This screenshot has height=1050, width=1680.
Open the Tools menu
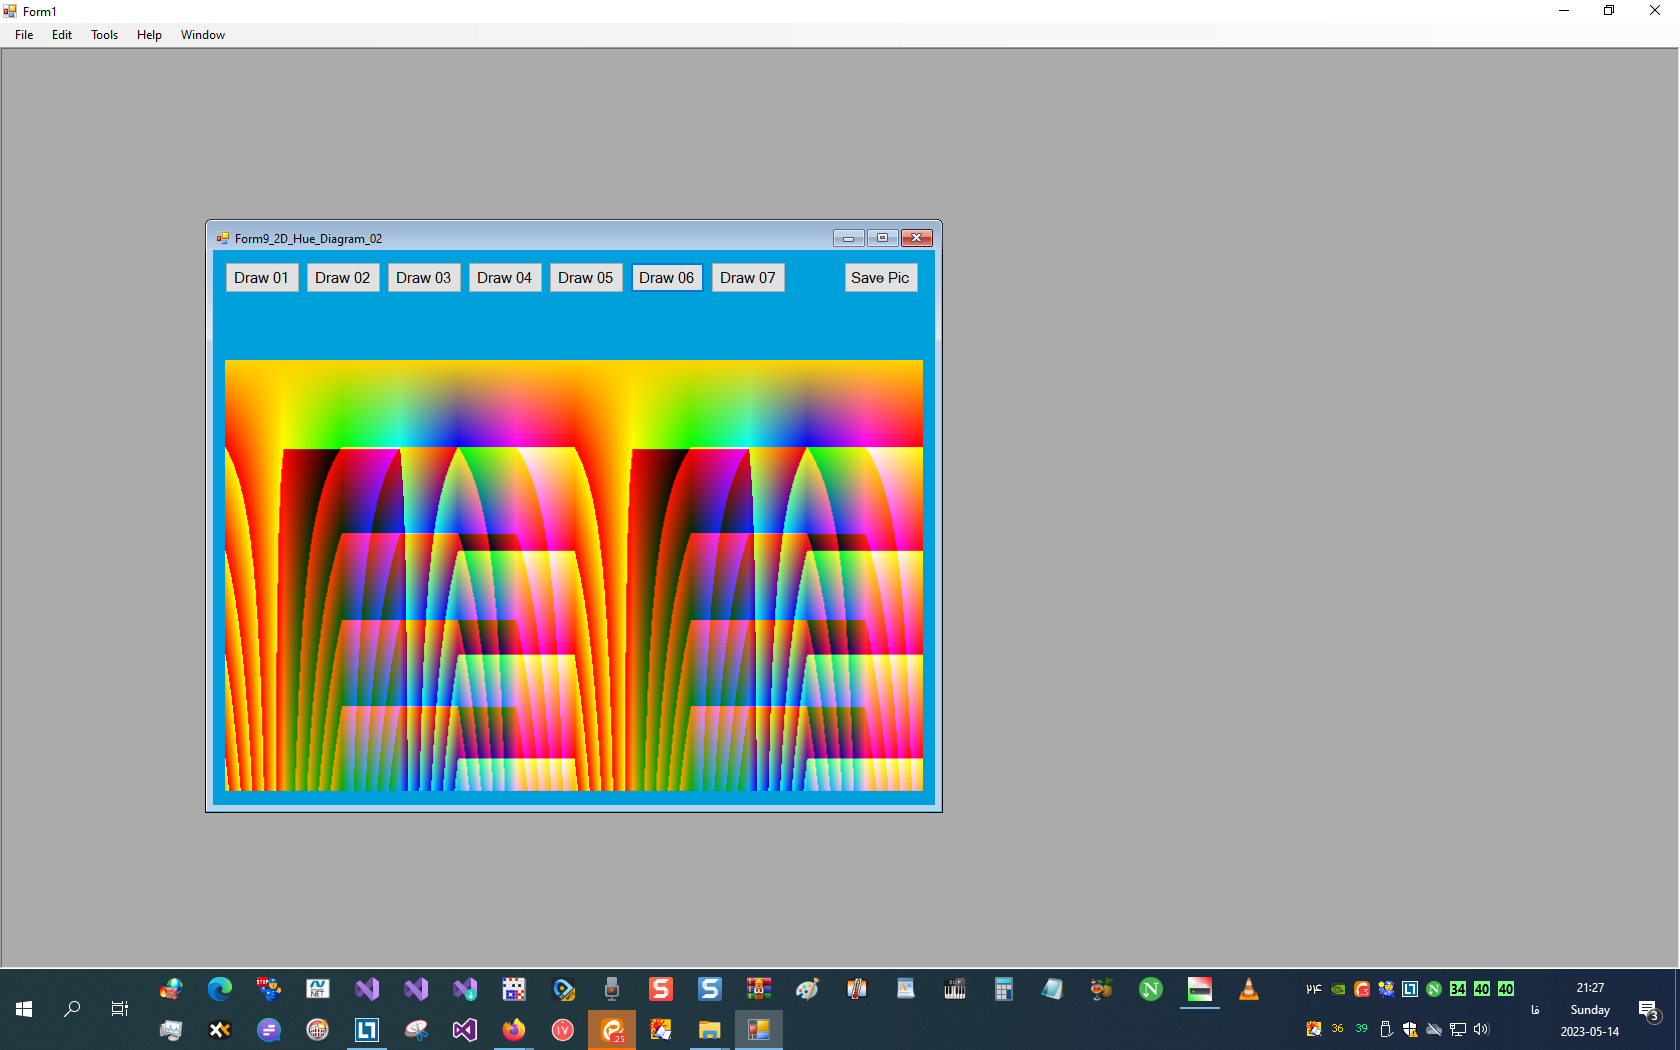105,35
